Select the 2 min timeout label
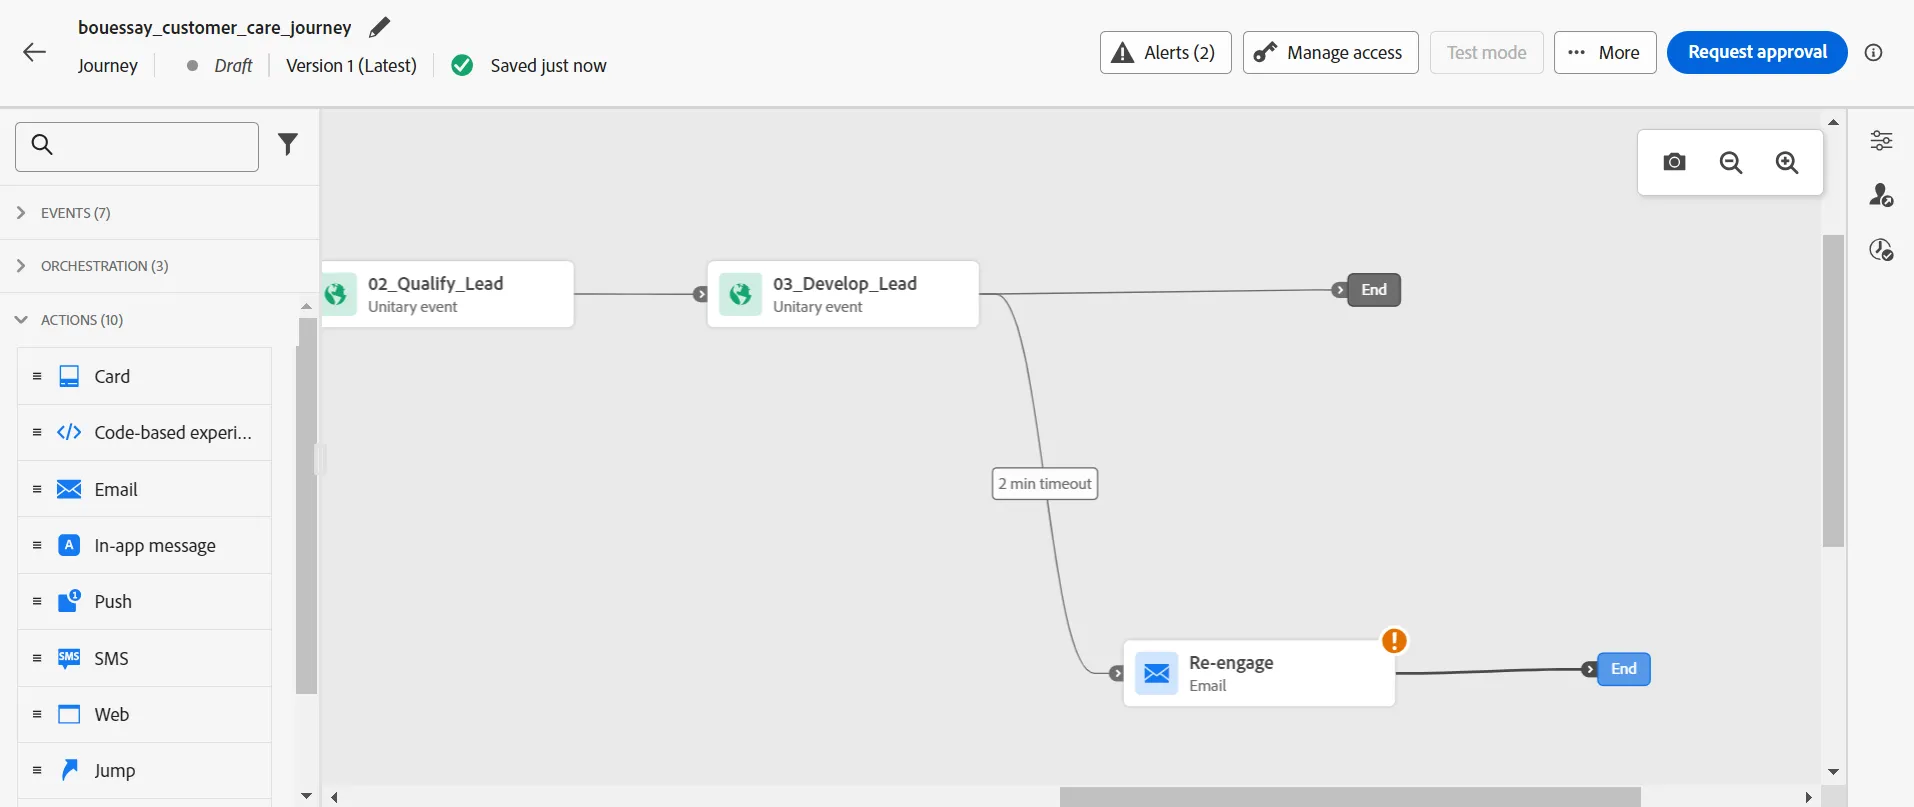Screen dimensions: 1914x807 [1045, 484]
